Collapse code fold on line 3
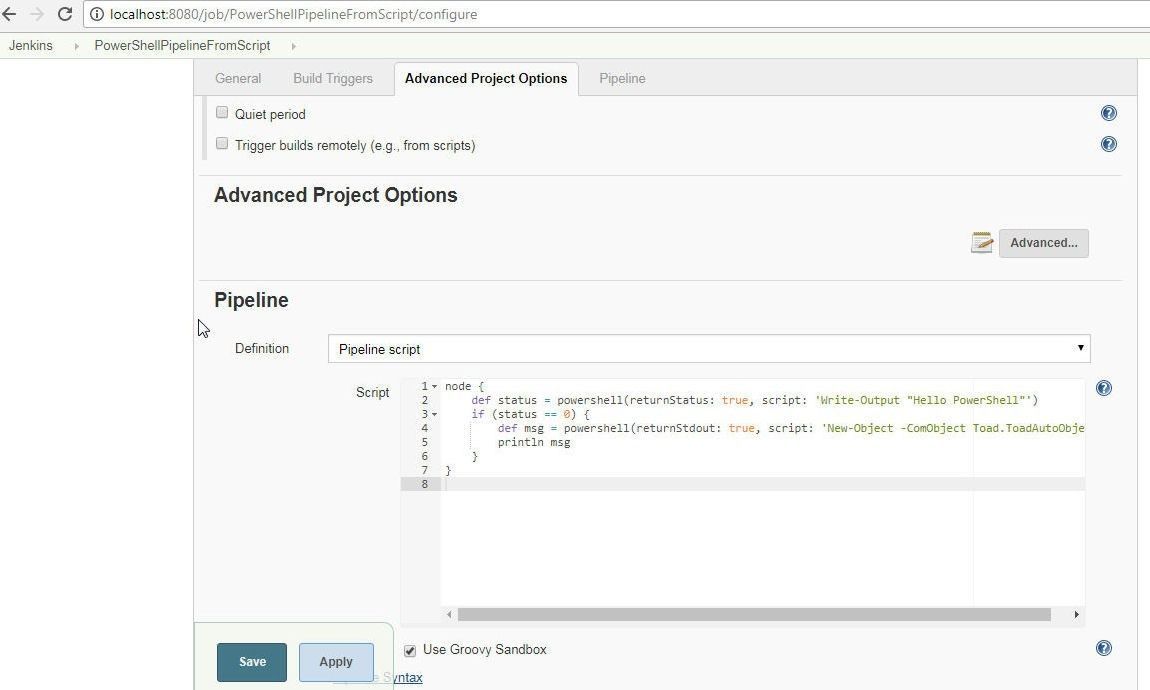 point(434,414)
